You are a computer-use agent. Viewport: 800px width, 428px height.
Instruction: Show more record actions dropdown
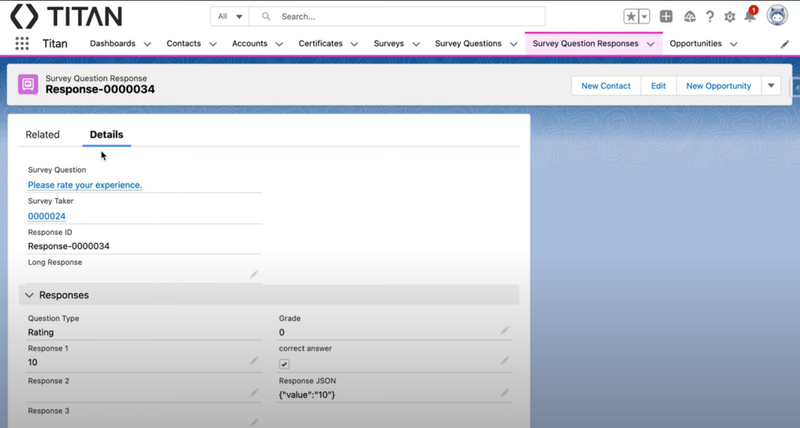(x=771, y=86)
